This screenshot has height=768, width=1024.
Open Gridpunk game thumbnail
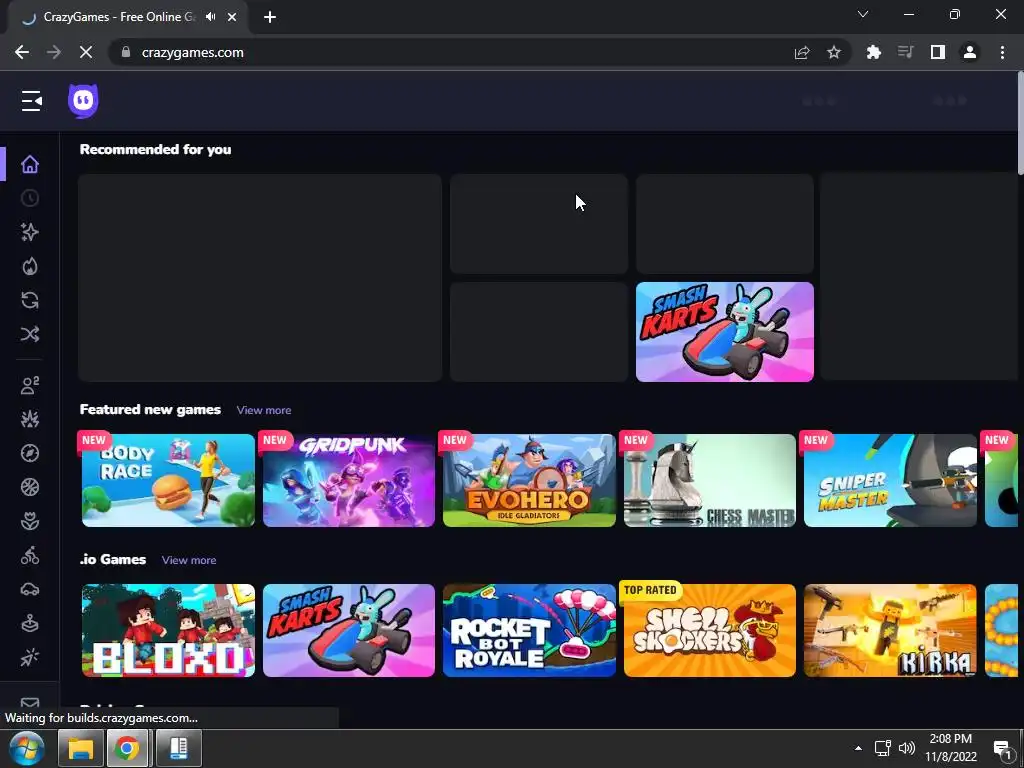(x=349, y=480)
